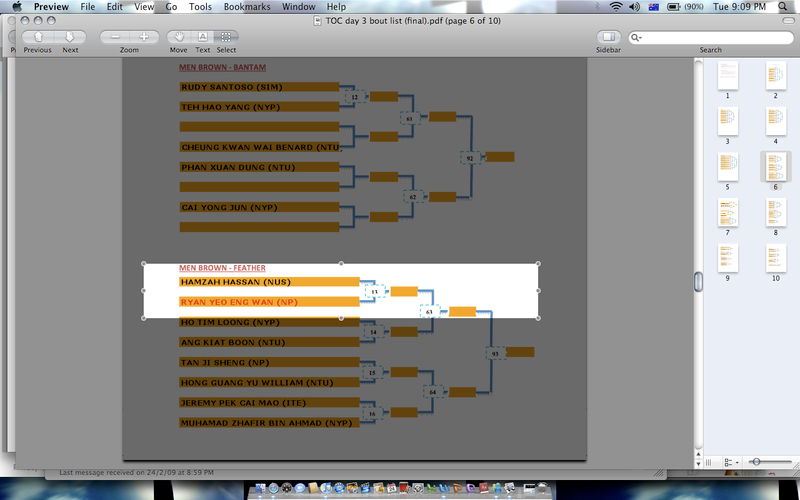Zoom out with the minus button
The image size is (800, 500).
(x=116, y=37)
